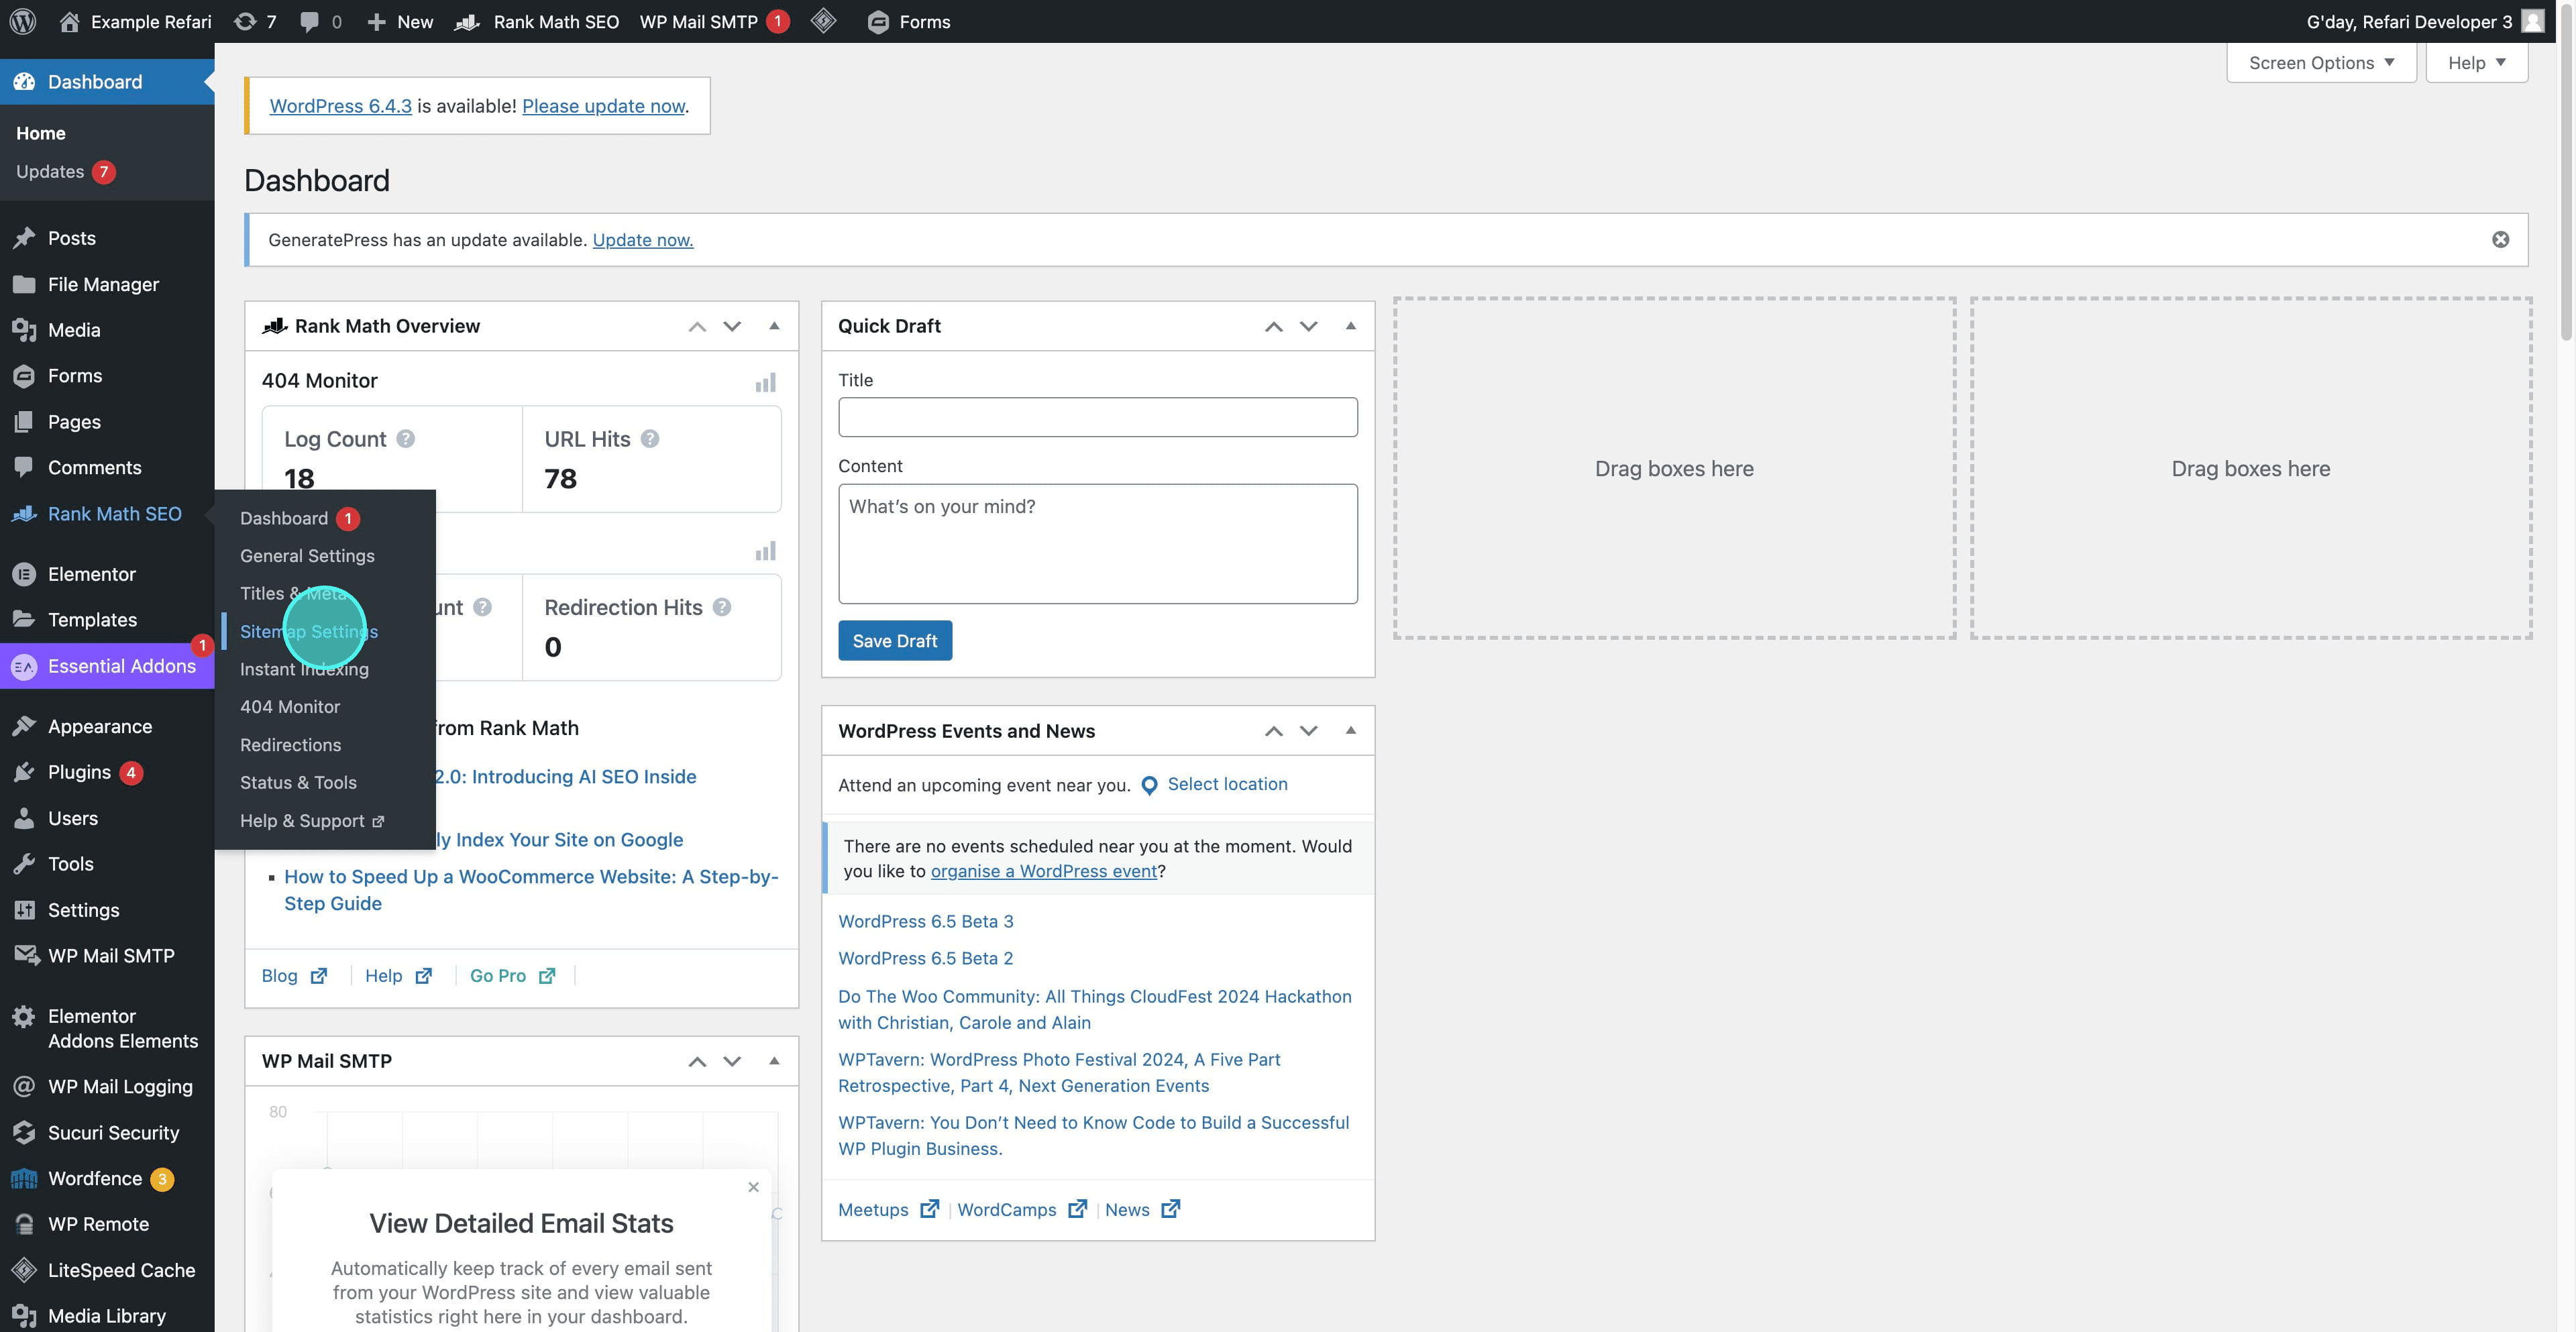Click URL Hits help question mark icon
This screenshot has height=1332, width=2576.
(650, 438)
